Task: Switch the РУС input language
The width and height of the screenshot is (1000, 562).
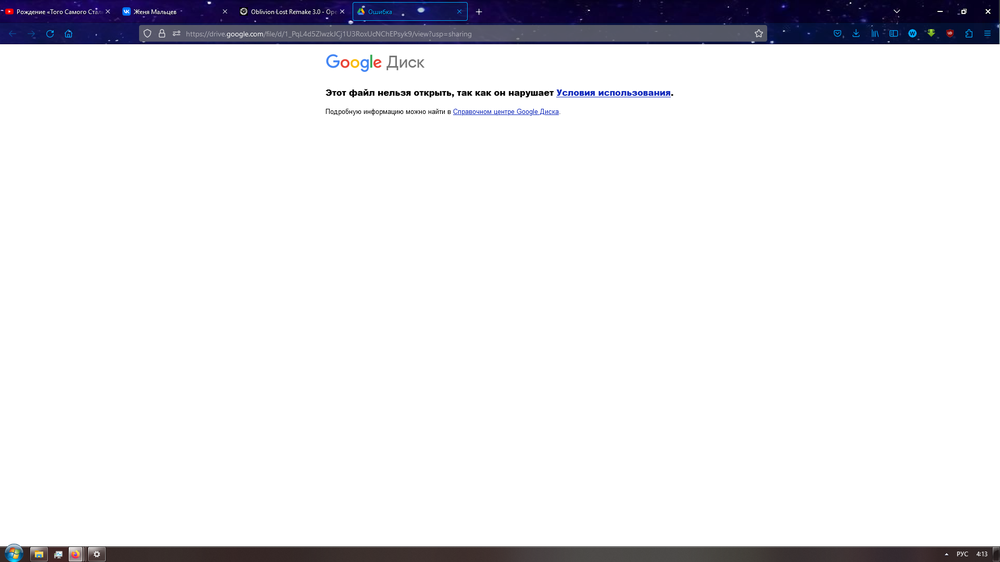Action: [x=962, y=554]
